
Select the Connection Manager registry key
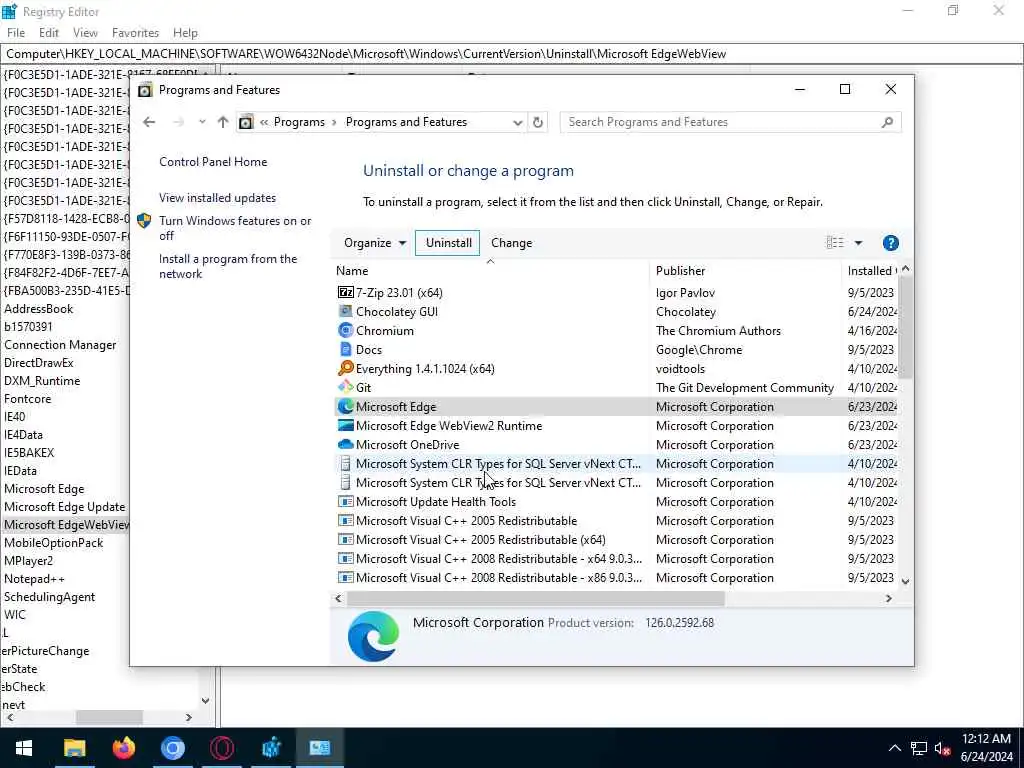[60, 345]
